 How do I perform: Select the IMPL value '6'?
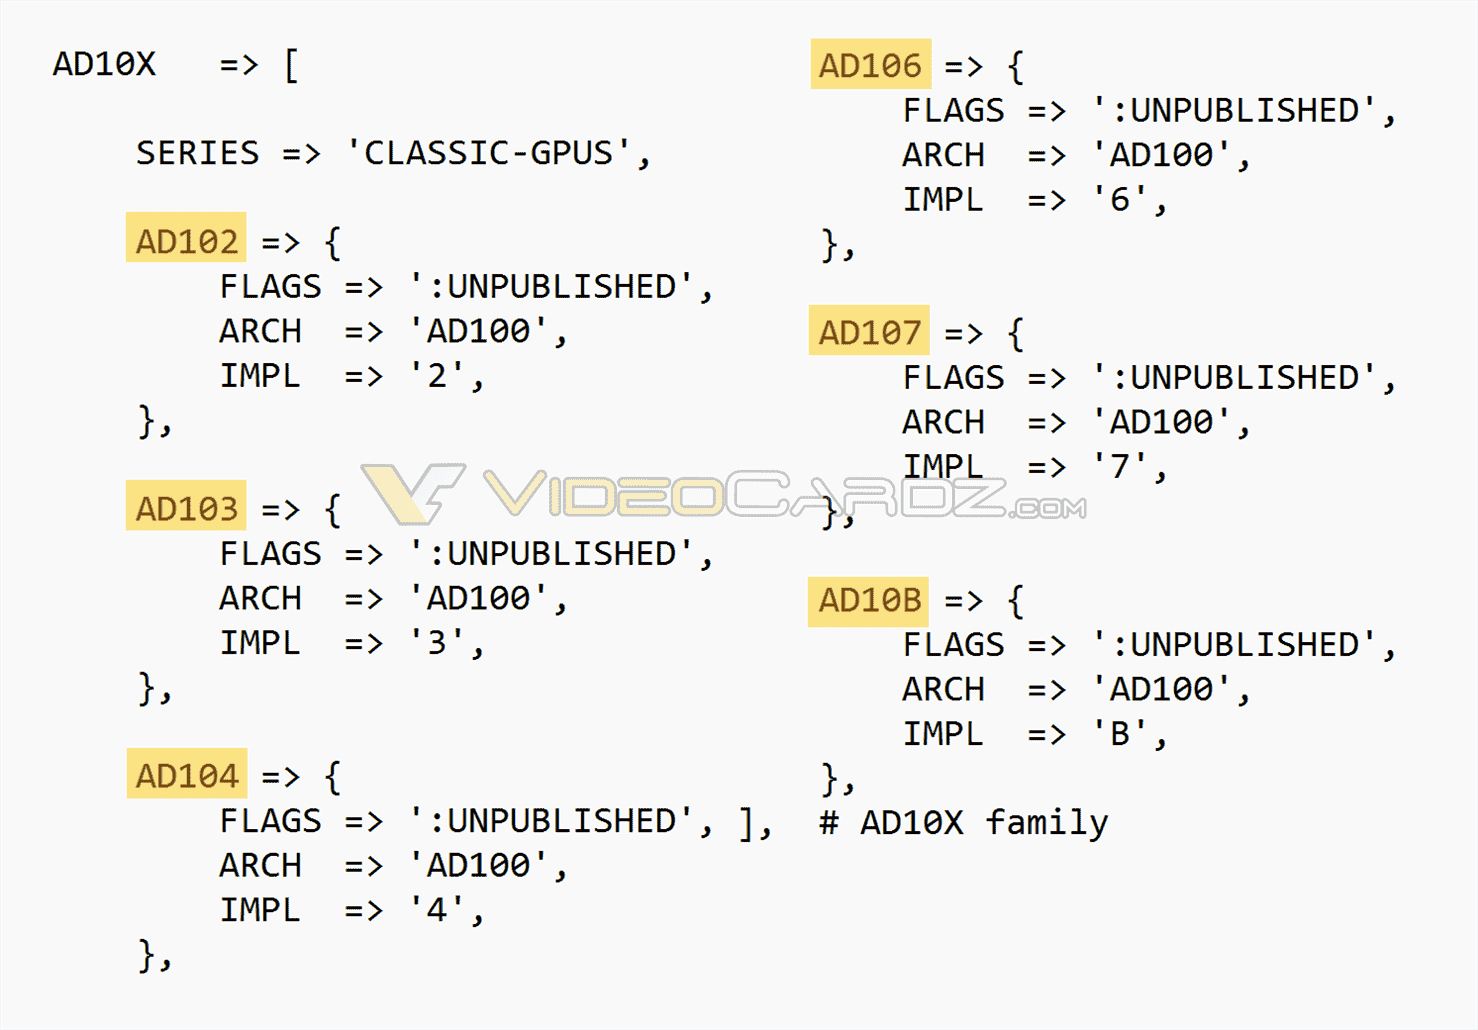pyautogui.click(x=1121, y=200)
